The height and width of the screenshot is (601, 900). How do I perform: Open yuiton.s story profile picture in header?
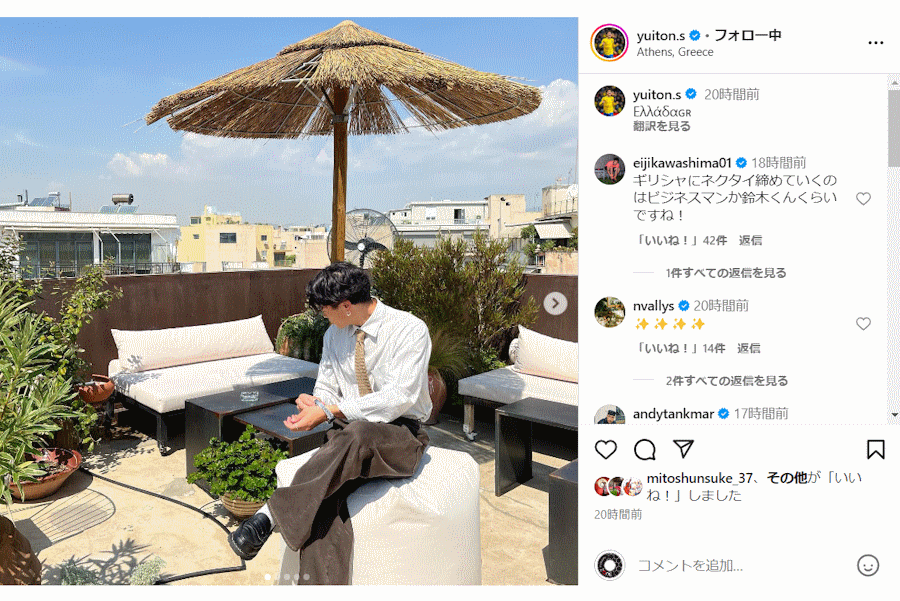coord(609,43)
